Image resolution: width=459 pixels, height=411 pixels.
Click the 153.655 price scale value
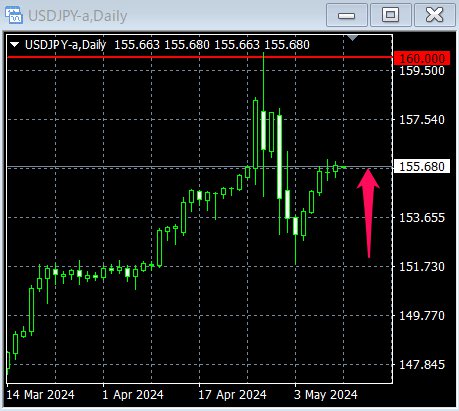pos(422,218)
